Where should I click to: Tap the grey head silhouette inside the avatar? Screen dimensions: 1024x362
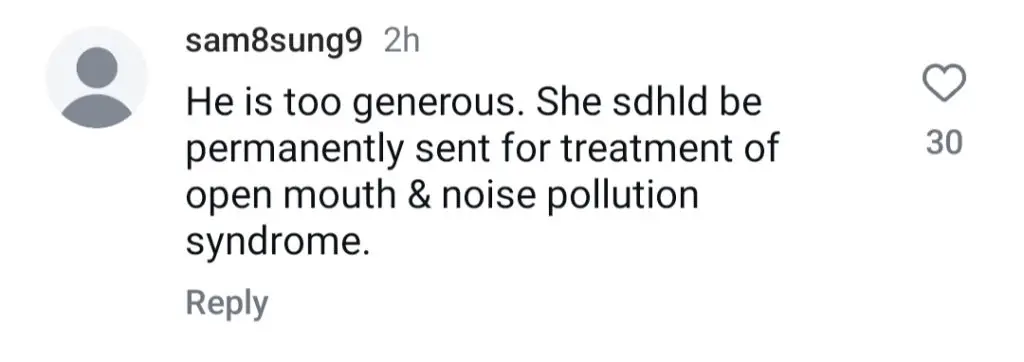pos(97,67)
